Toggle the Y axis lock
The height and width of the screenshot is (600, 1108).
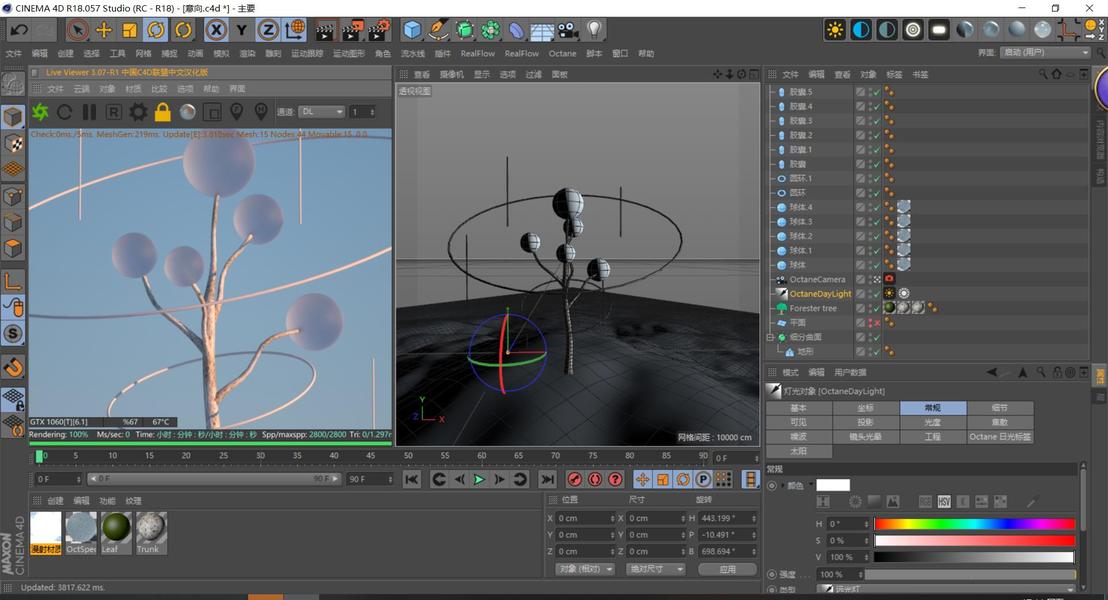point(242,30)
